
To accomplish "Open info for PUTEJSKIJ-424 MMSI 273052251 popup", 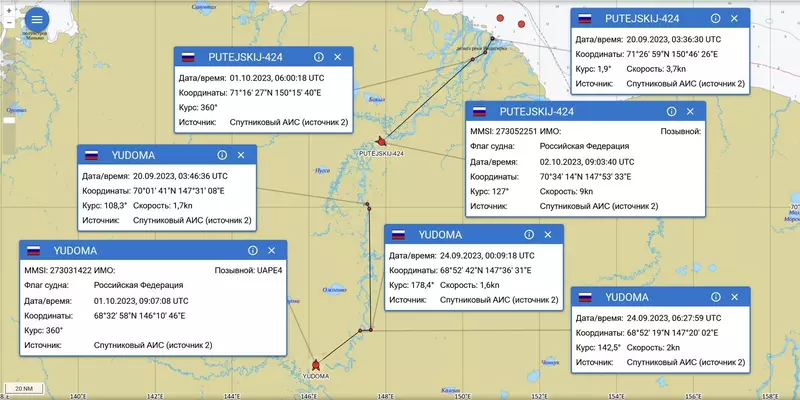I will [671, 111].
